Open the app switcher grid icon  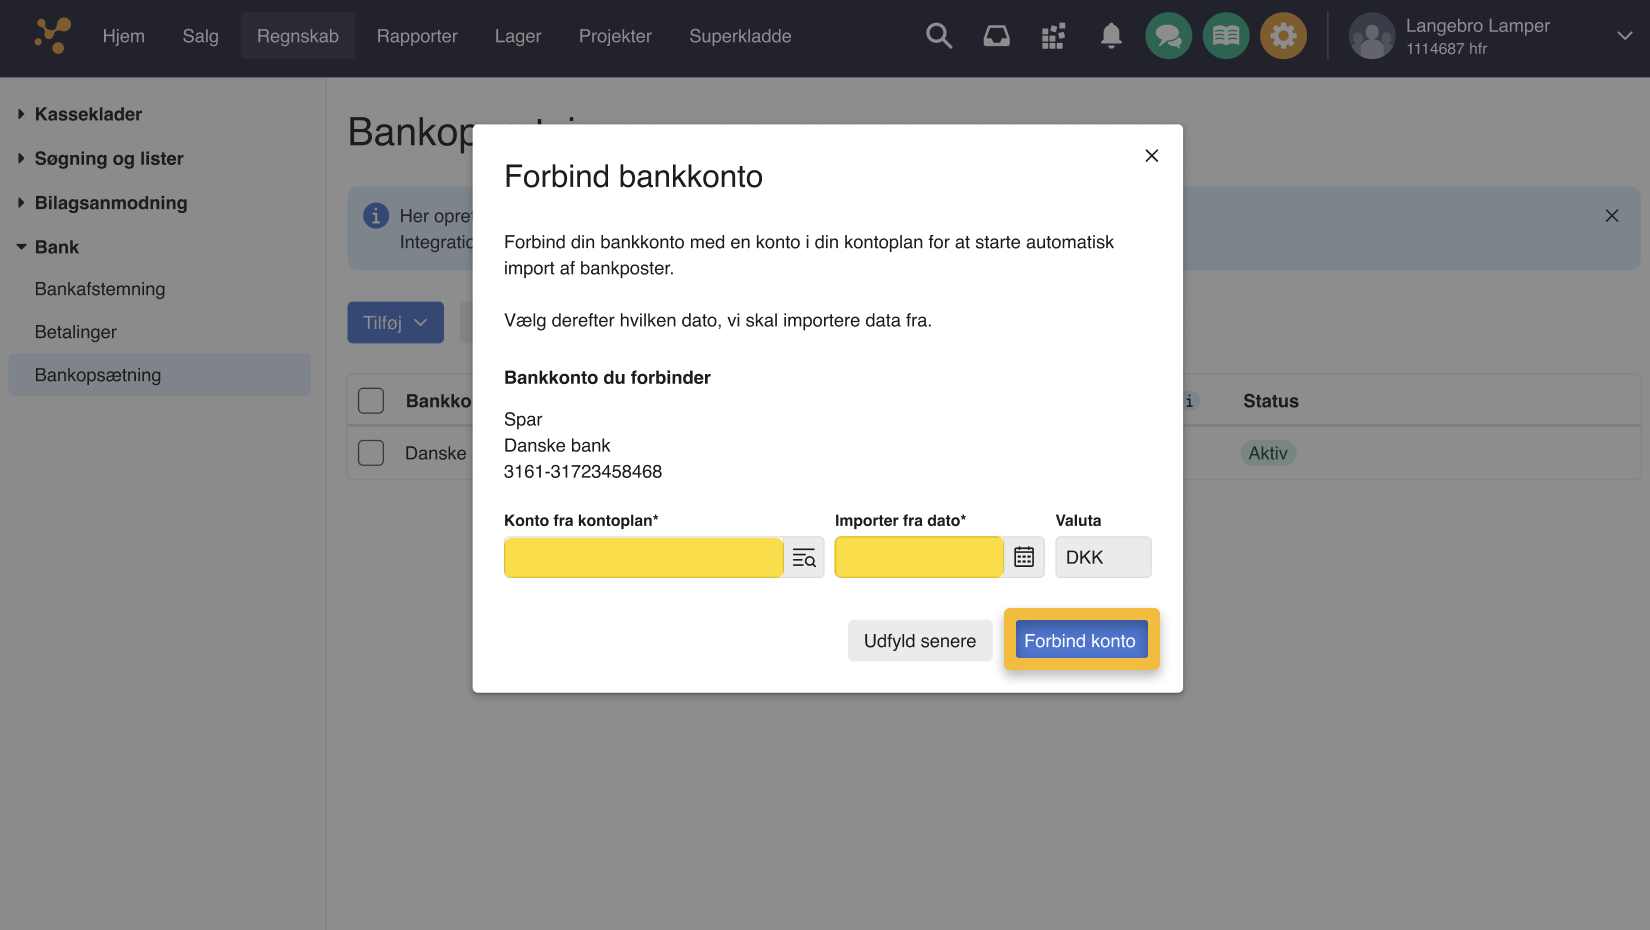pos(1053,35)
